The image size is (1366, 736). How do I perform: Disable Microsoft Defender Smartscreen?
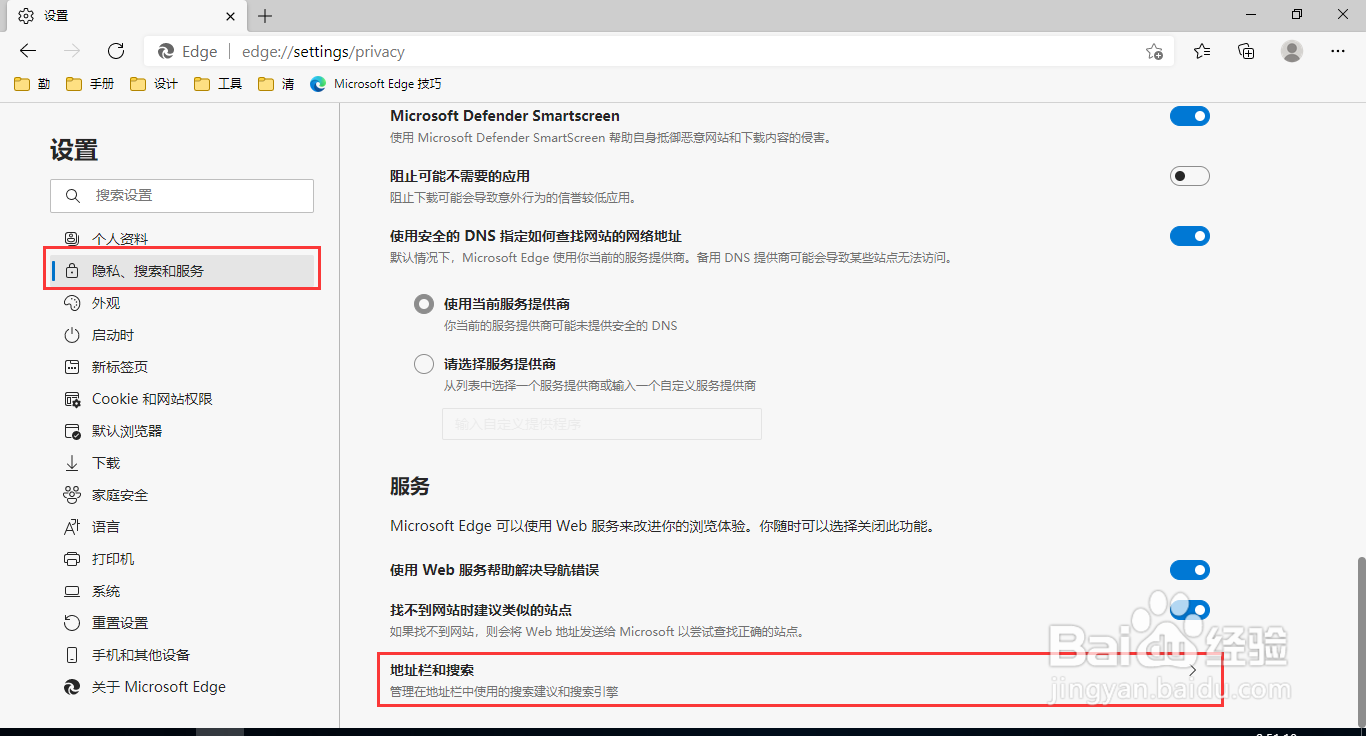[1189, 115]
